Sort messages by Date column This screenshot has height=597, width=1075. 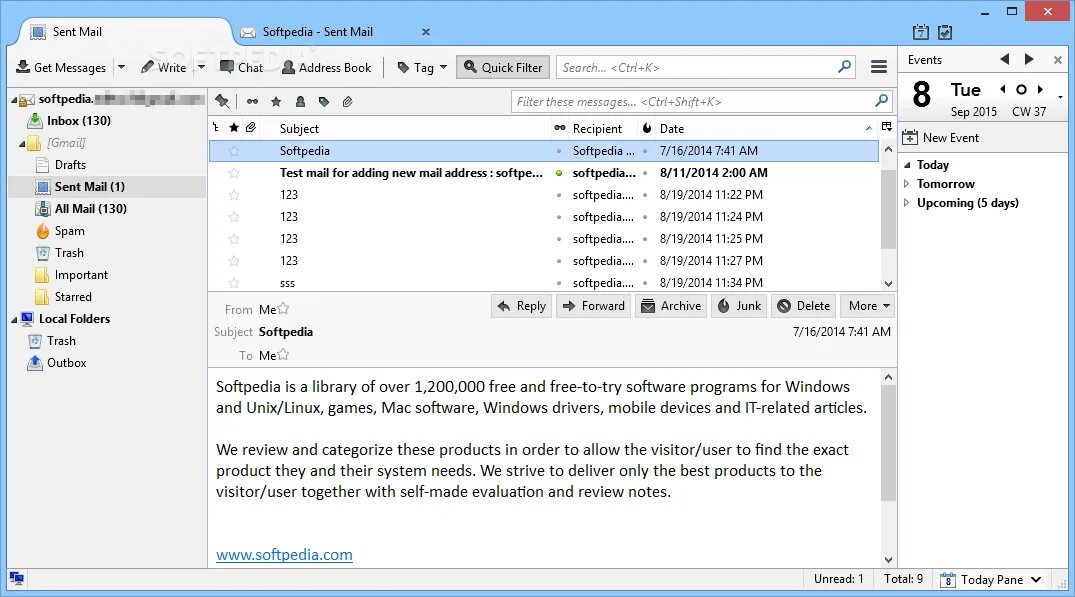[x=672, y=128]
